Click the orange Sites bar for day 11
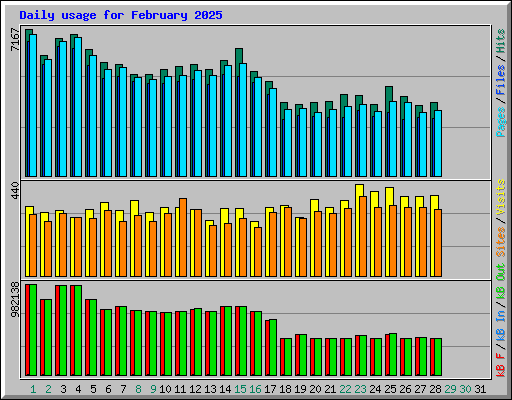The width and height of the screenshot is (512, 400). [x=183, y=237]
